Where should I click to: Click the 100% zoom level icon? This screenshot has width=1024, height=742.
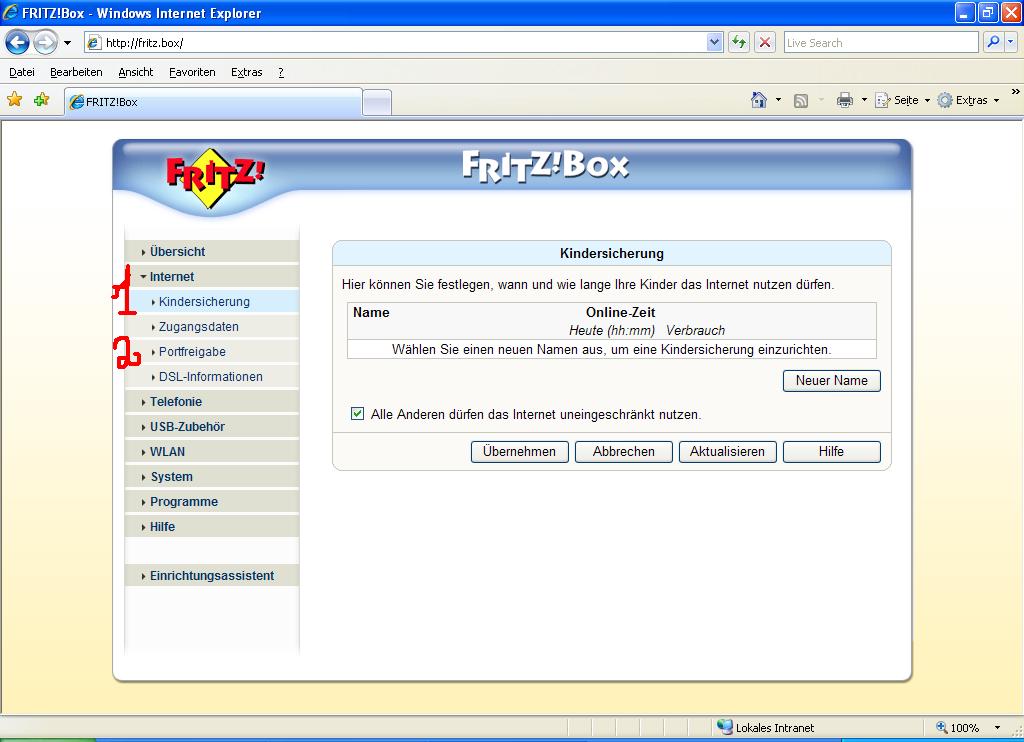942,727
